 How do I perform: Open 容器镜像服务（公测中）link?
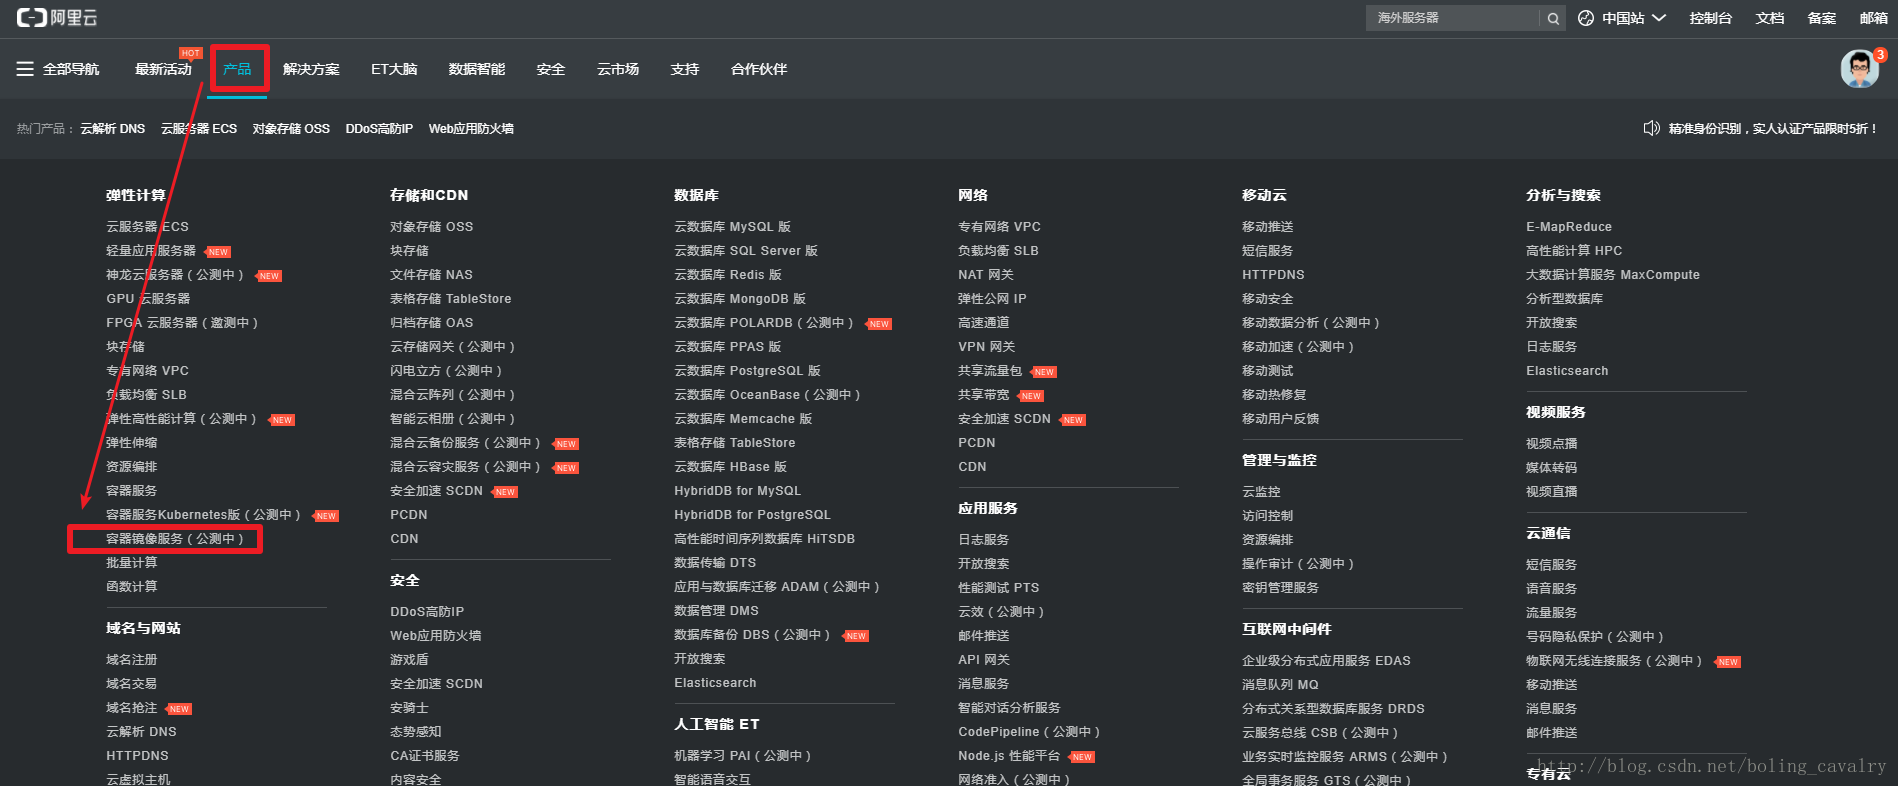(x=175, y=539)
